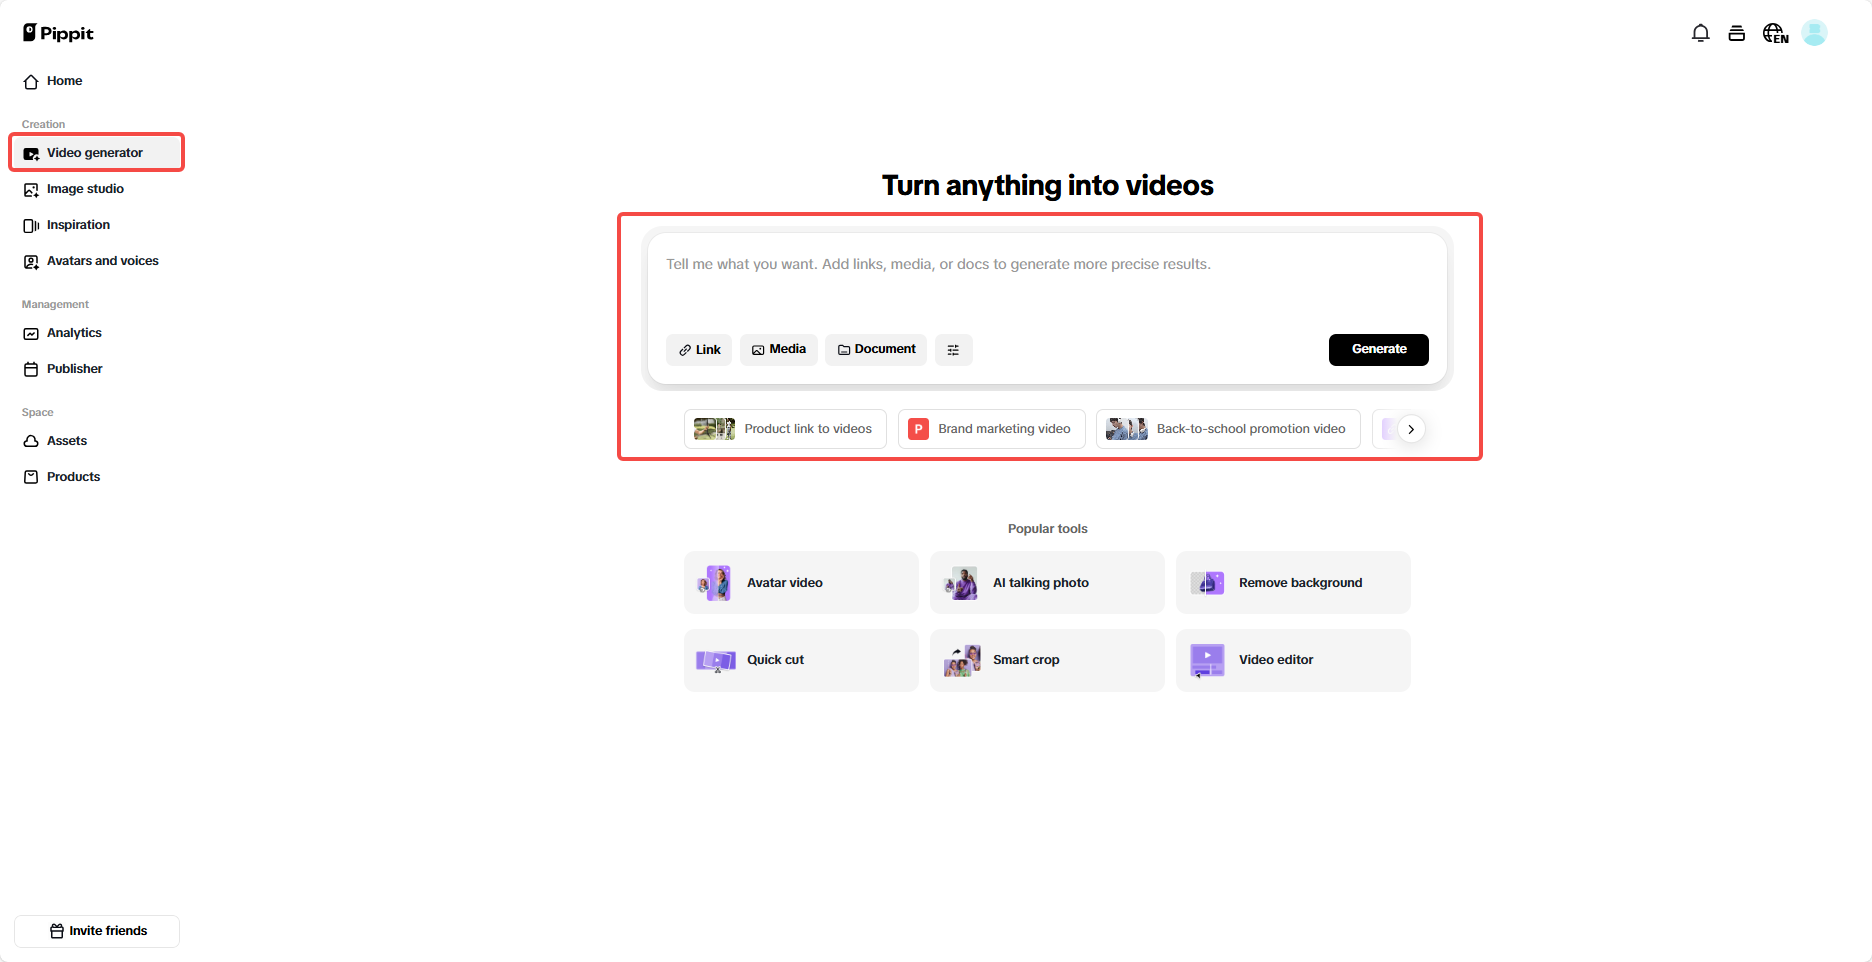This screenshot has width=1872, height=962.
Task: Open the Video editor tool
Action: (x=1293, y=659)
